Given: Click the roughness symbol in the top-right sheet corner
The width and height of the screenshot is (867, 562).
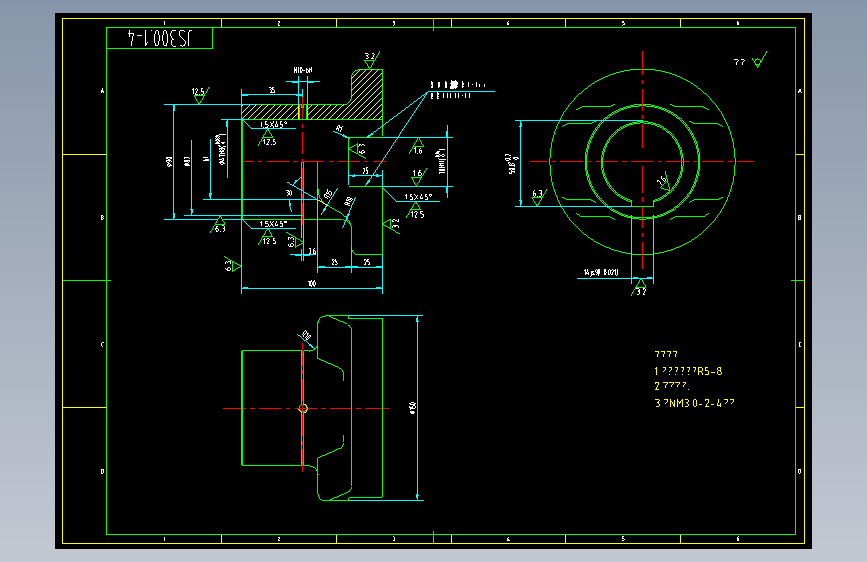Looking at the screenshot, I should click(x=760, y=60).
